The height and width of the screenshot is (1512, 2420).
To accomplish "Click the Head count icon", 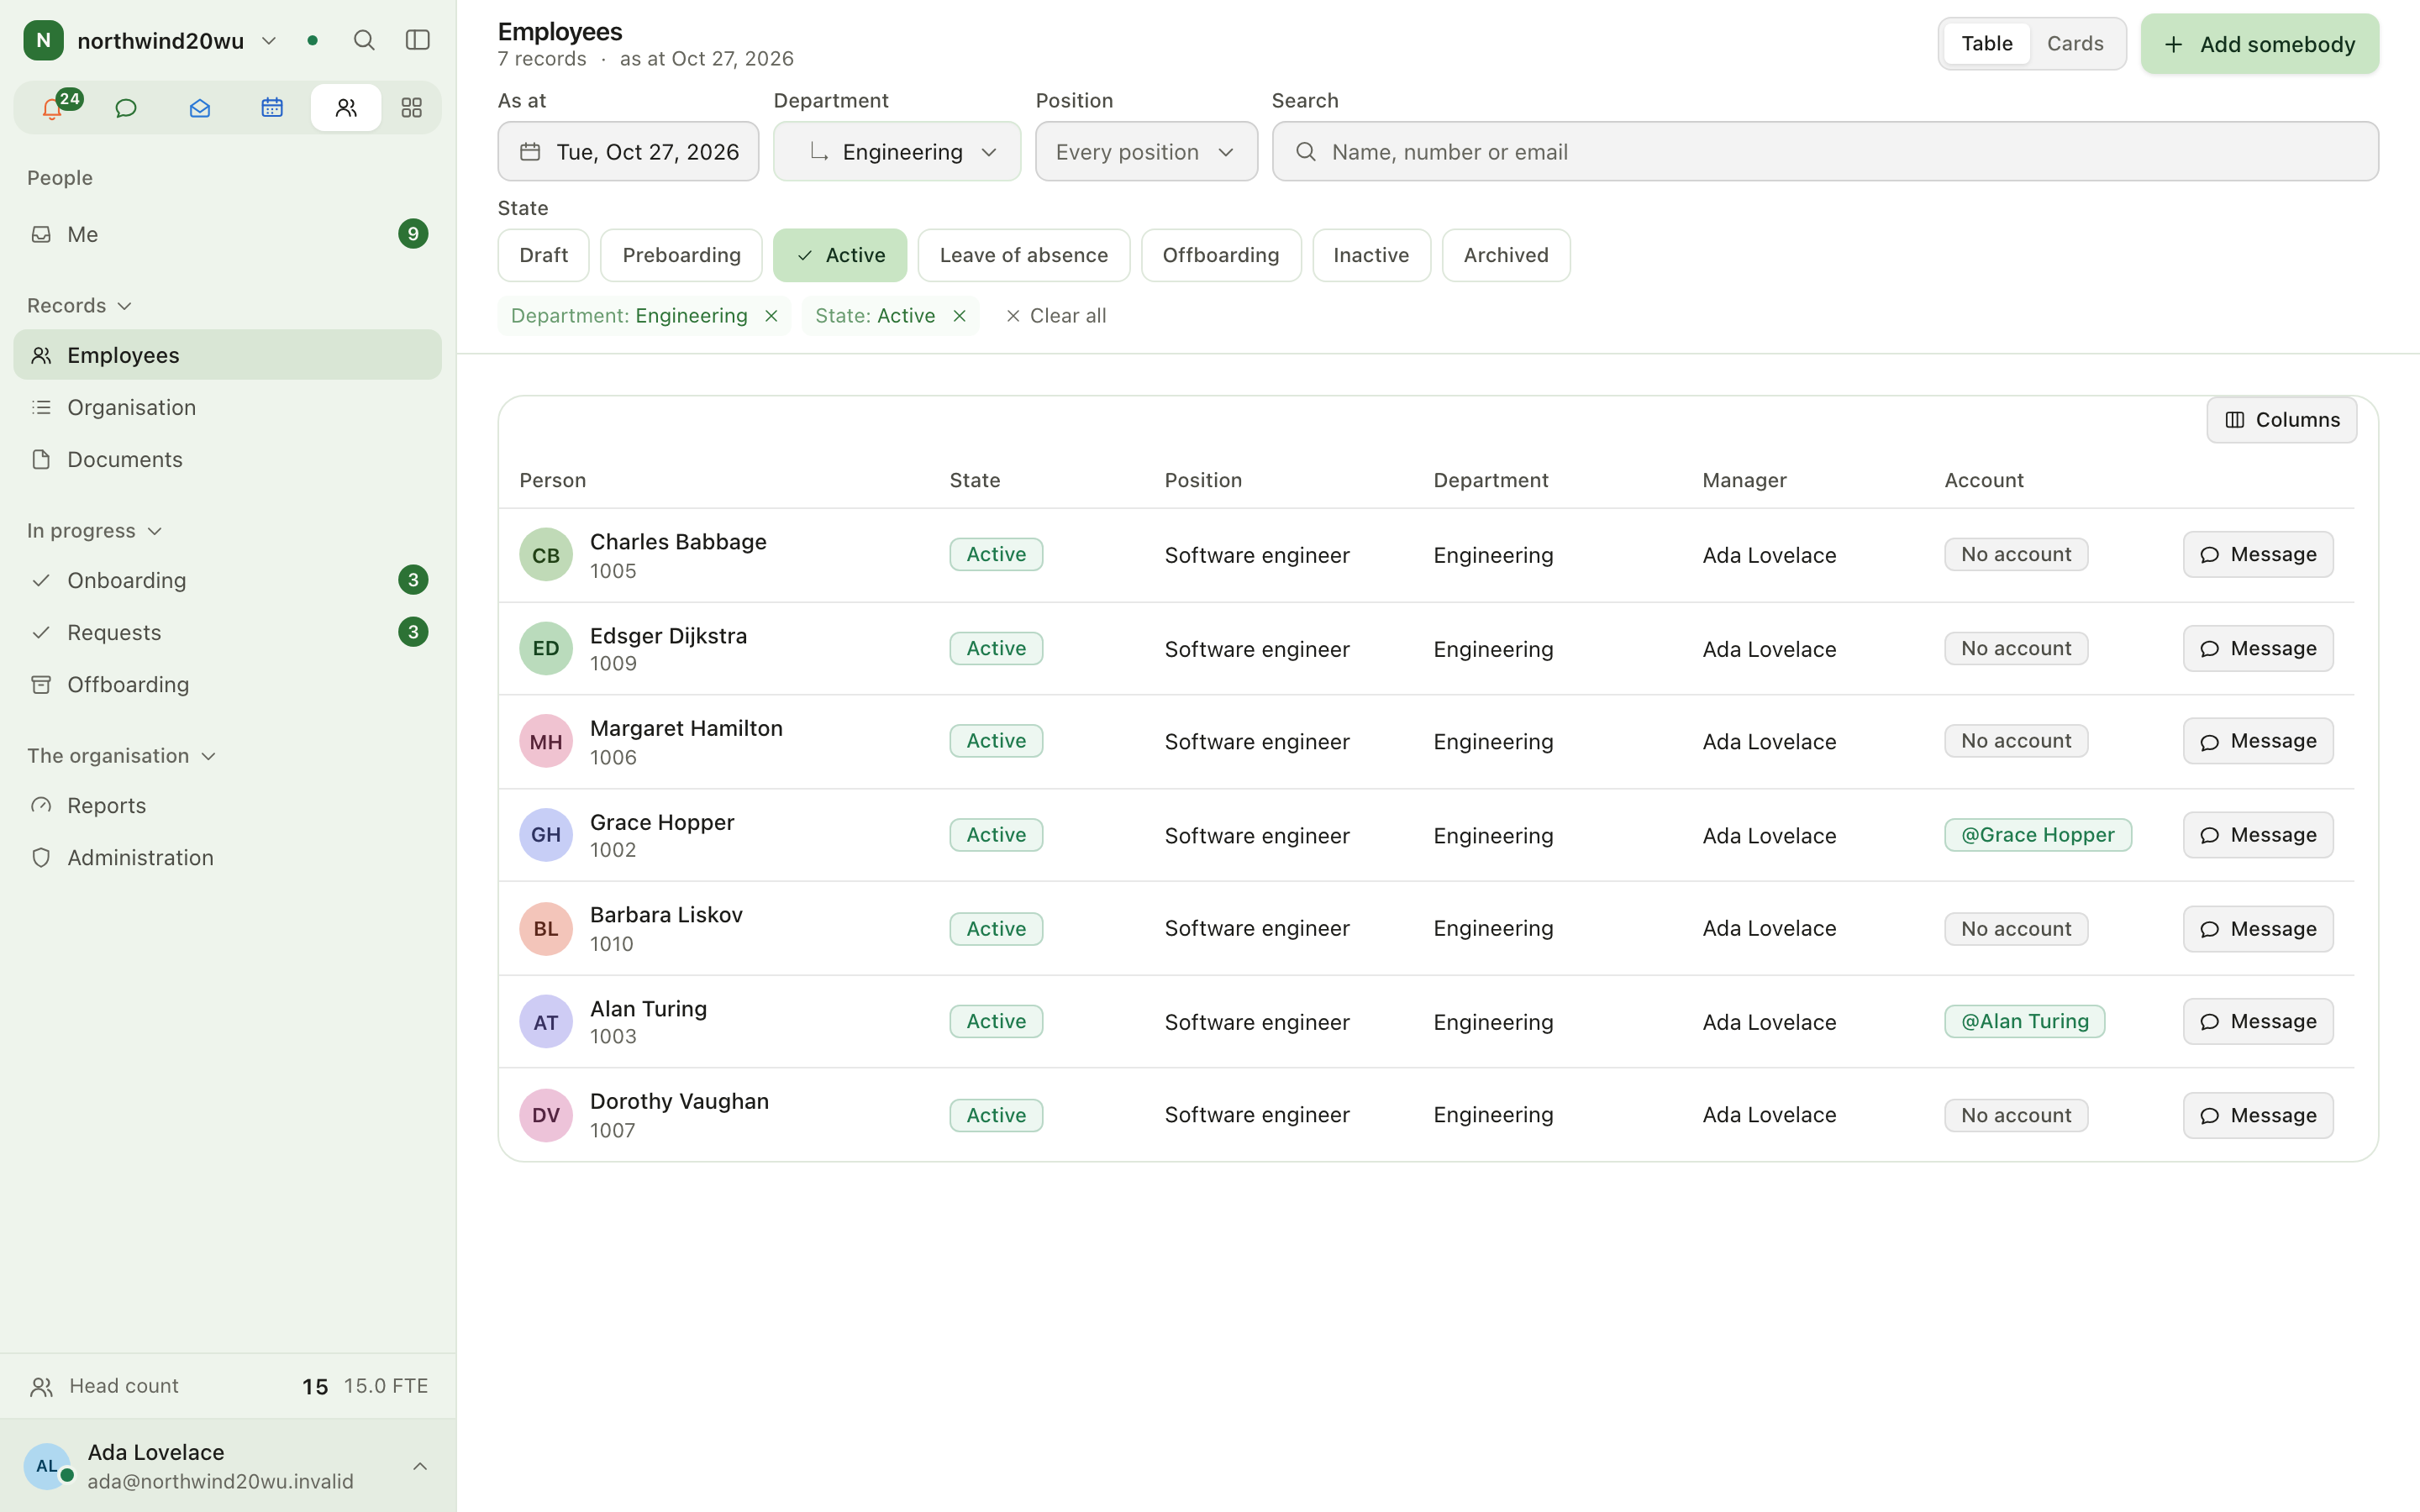I will [41, 1387].
